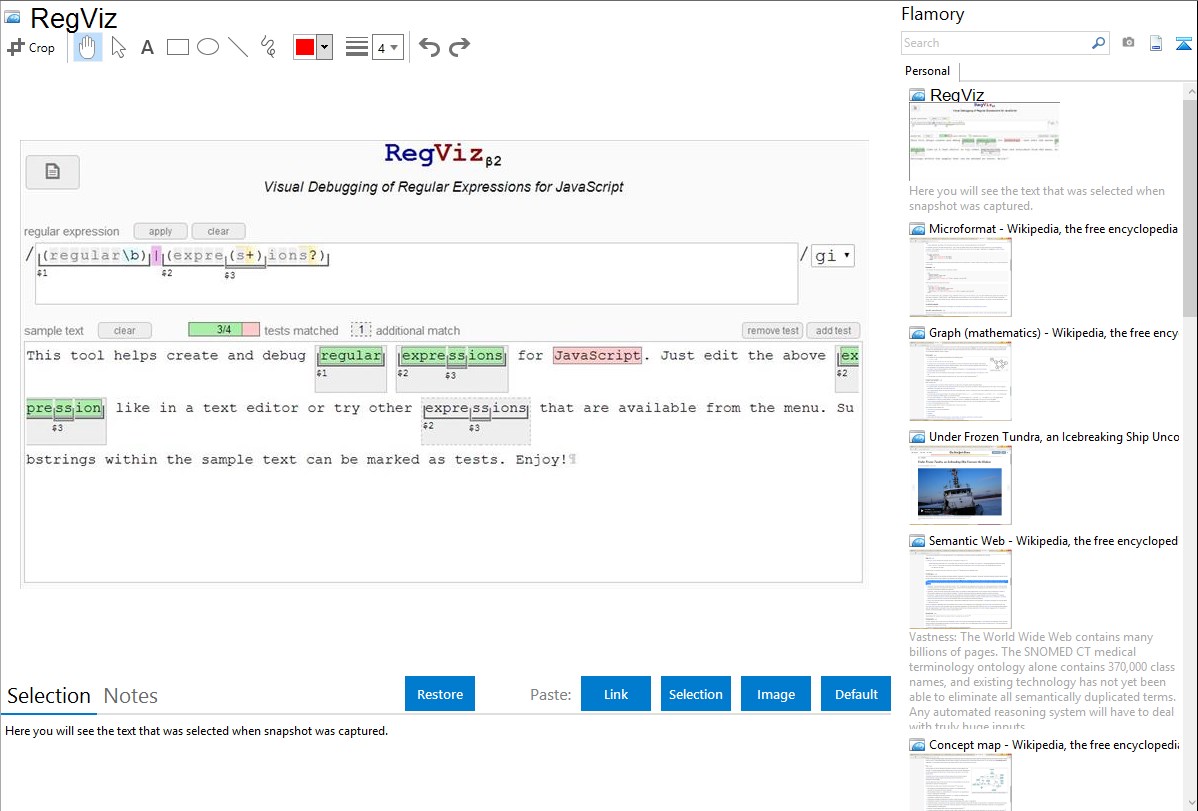Image resolution: width=1198 pixels, height=811 pixels.
Task: Open the Personal tab
Action: 928,71
